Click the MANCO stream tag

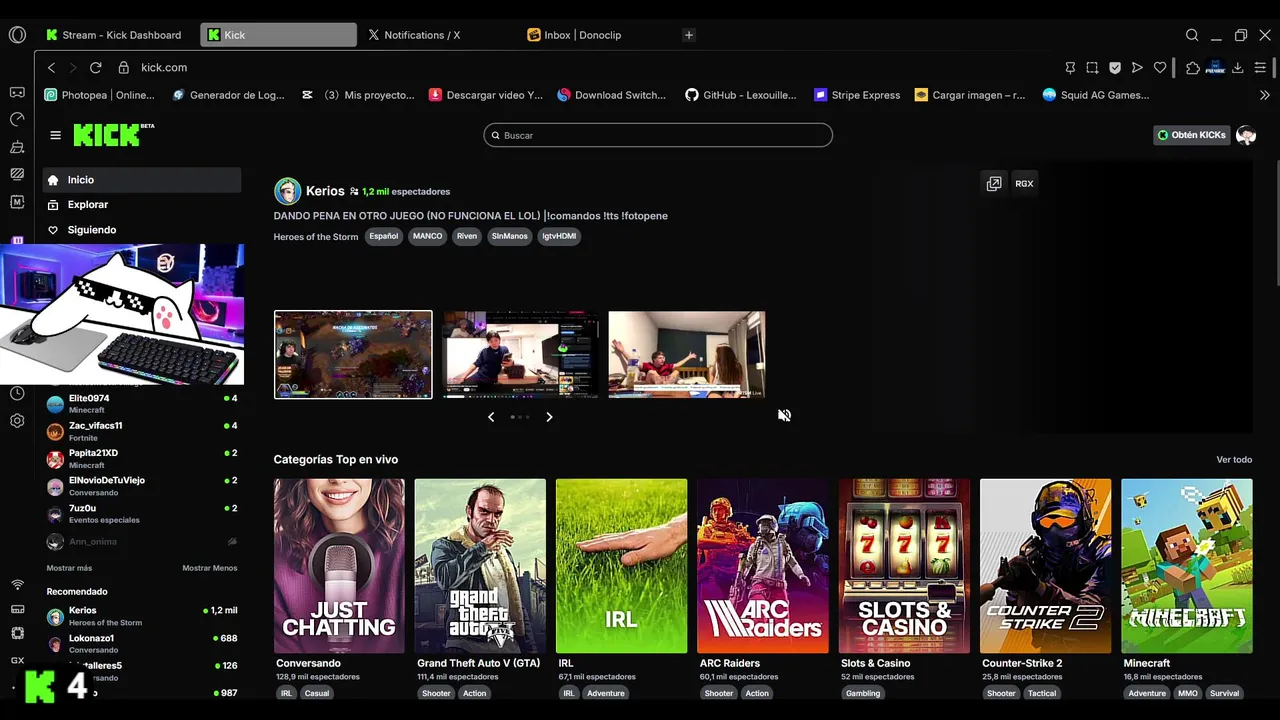pos(427,237)
